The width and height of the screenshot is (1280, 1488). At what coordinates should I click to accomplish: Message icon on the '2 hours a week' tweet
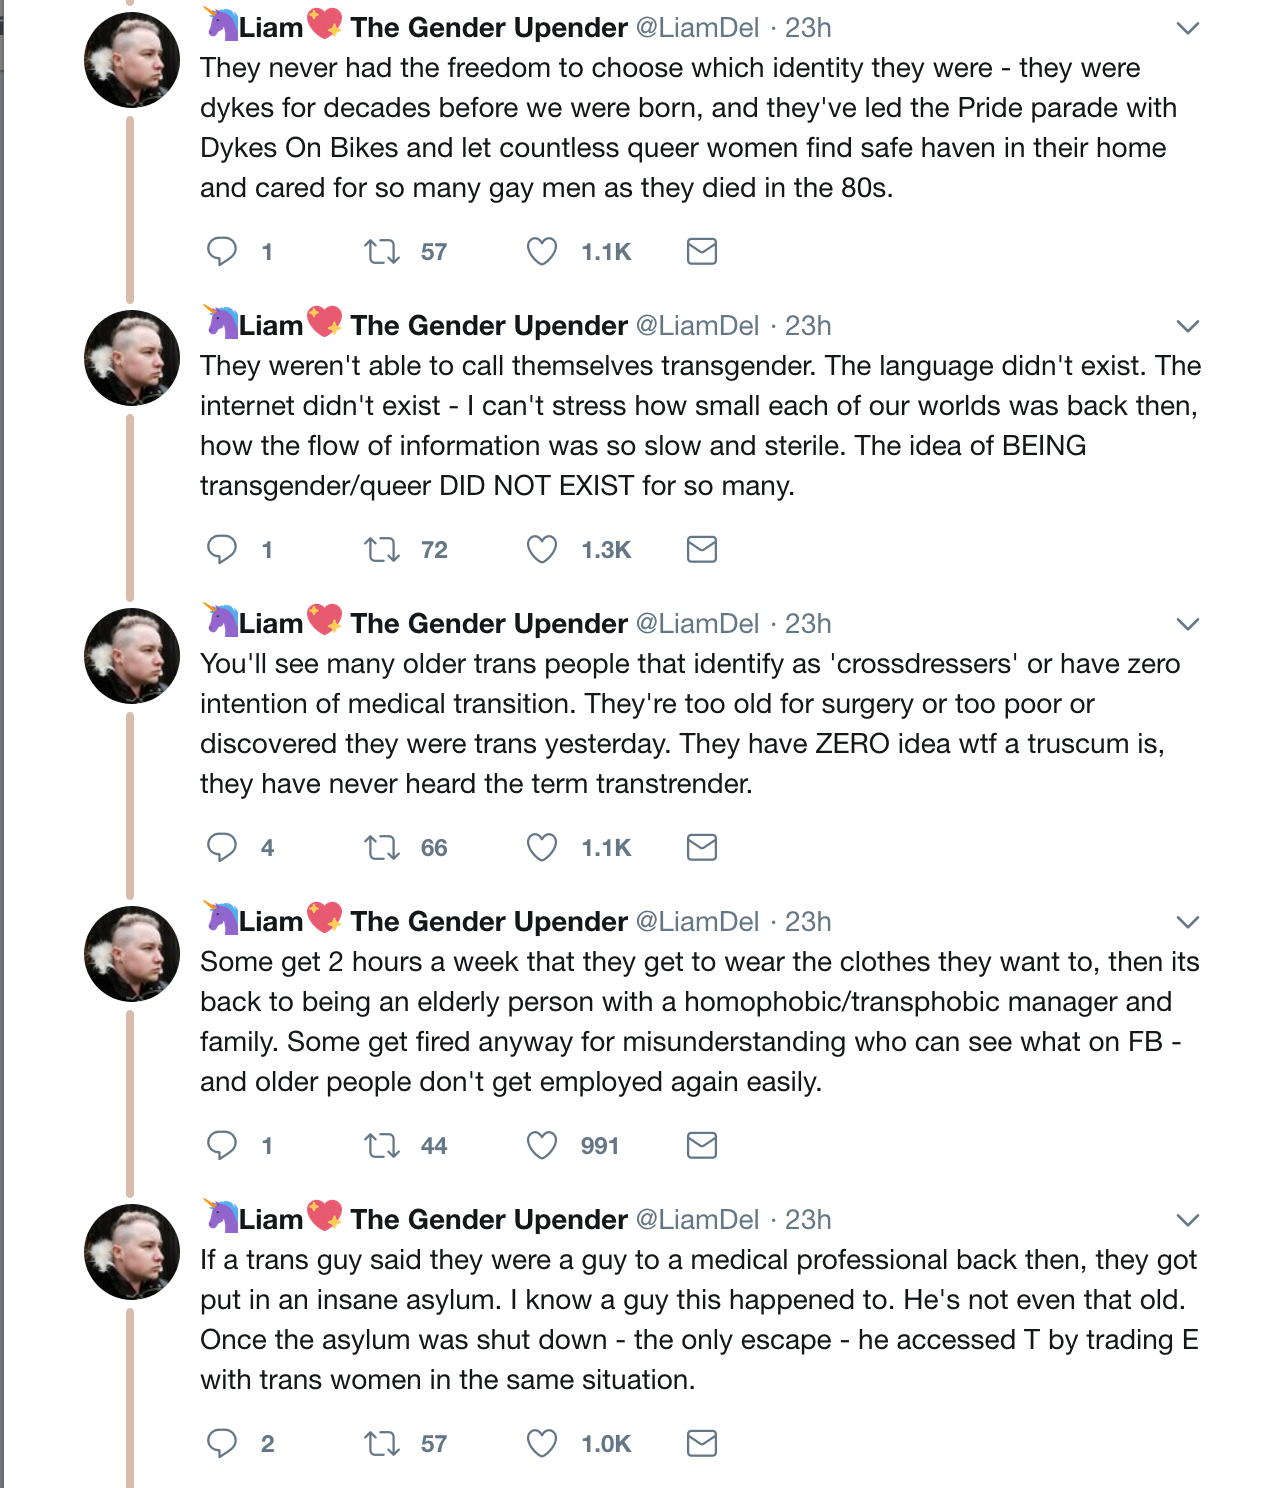tap(702, 1145)
